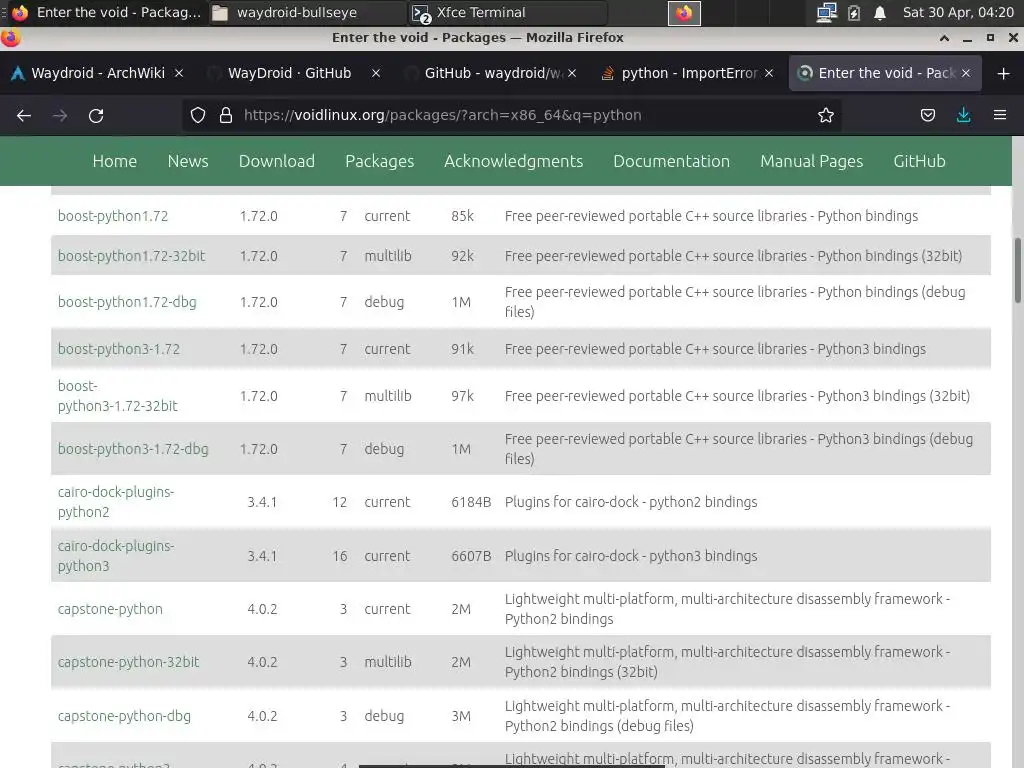
Task: Open boost-python1.72-32bit package link
Action: tap(131, 256)
